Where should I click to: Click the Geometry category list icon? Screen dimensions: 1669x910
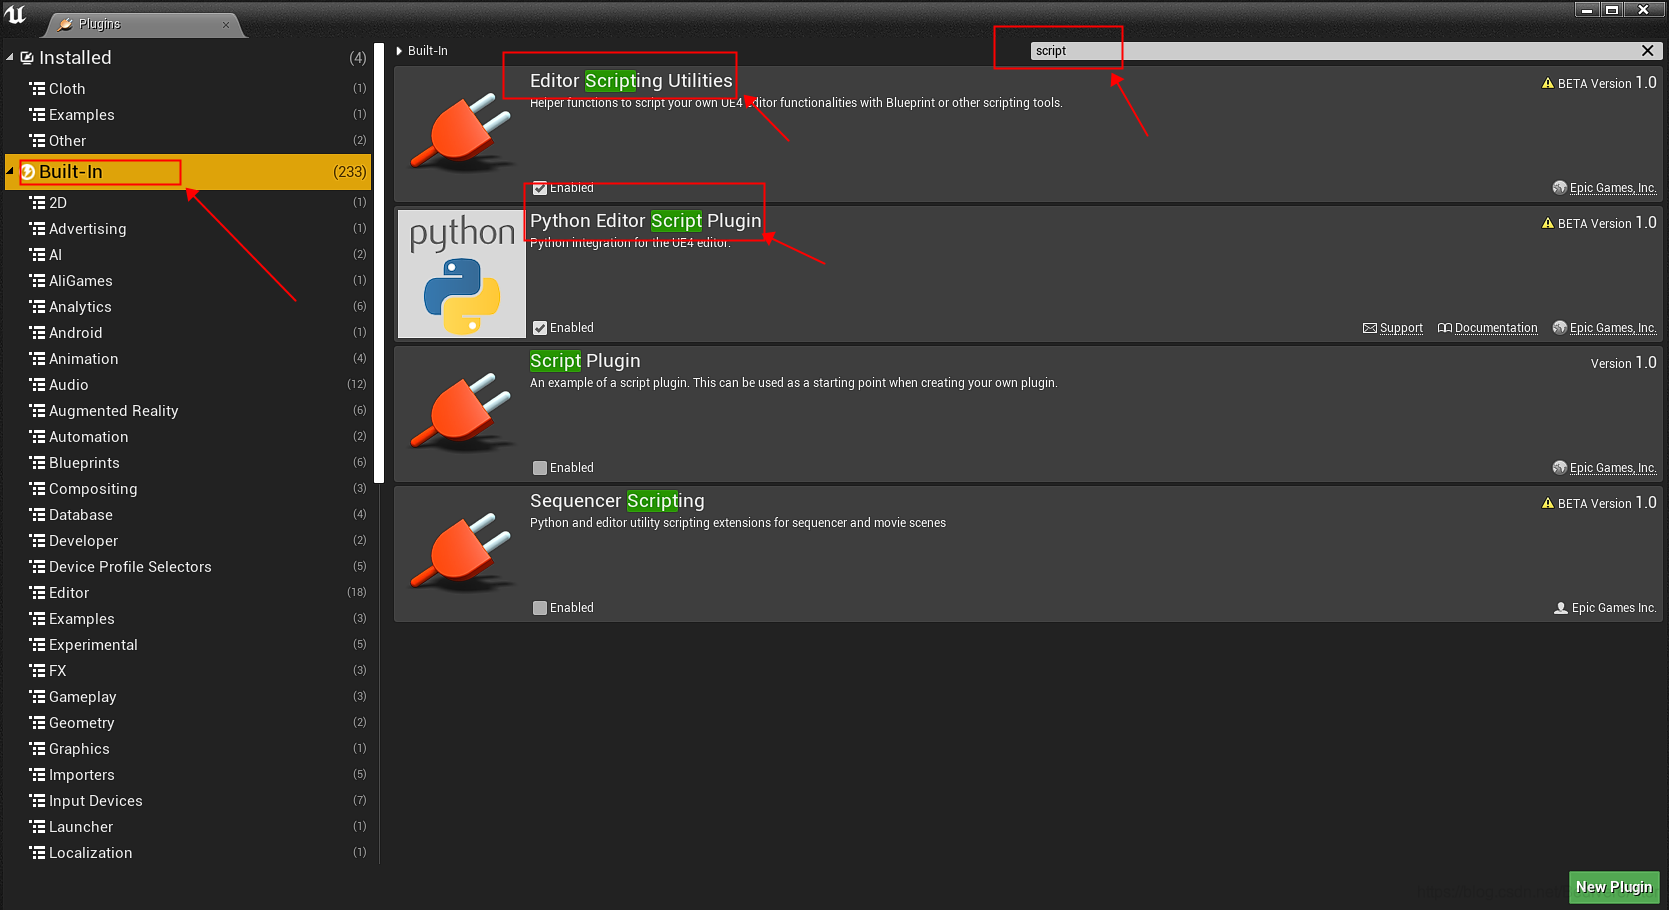tap(37, 723)
